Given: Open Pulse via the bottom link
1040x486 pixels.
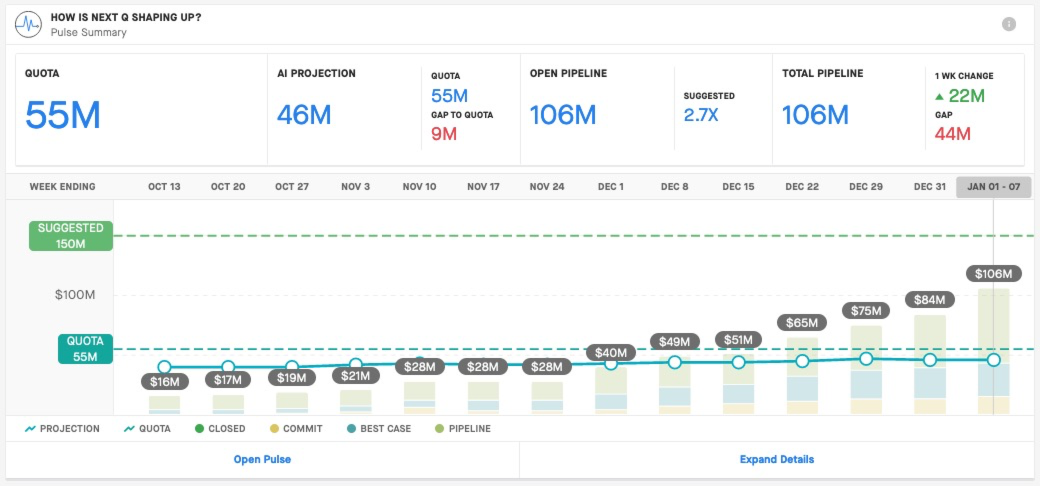Looking at the screenshot, I should [262, 459].
